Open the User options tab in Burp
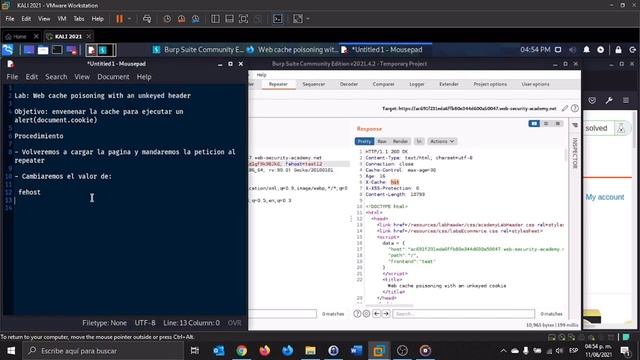The height and width of the screenshot is (360, 640). 535,84
